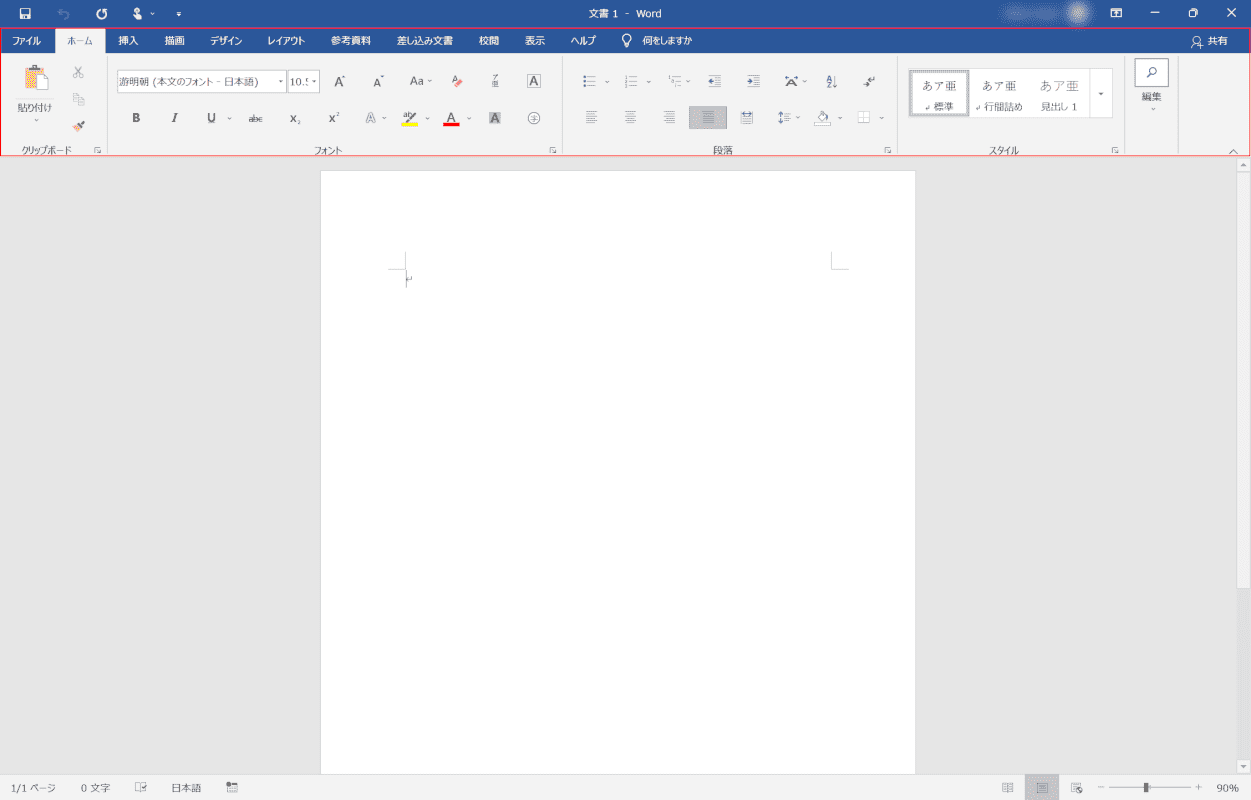Image resolution: width=1251 pixels, height=800 pixels.
Task: Open the Font dialog launcher
Action: [553, 150]
